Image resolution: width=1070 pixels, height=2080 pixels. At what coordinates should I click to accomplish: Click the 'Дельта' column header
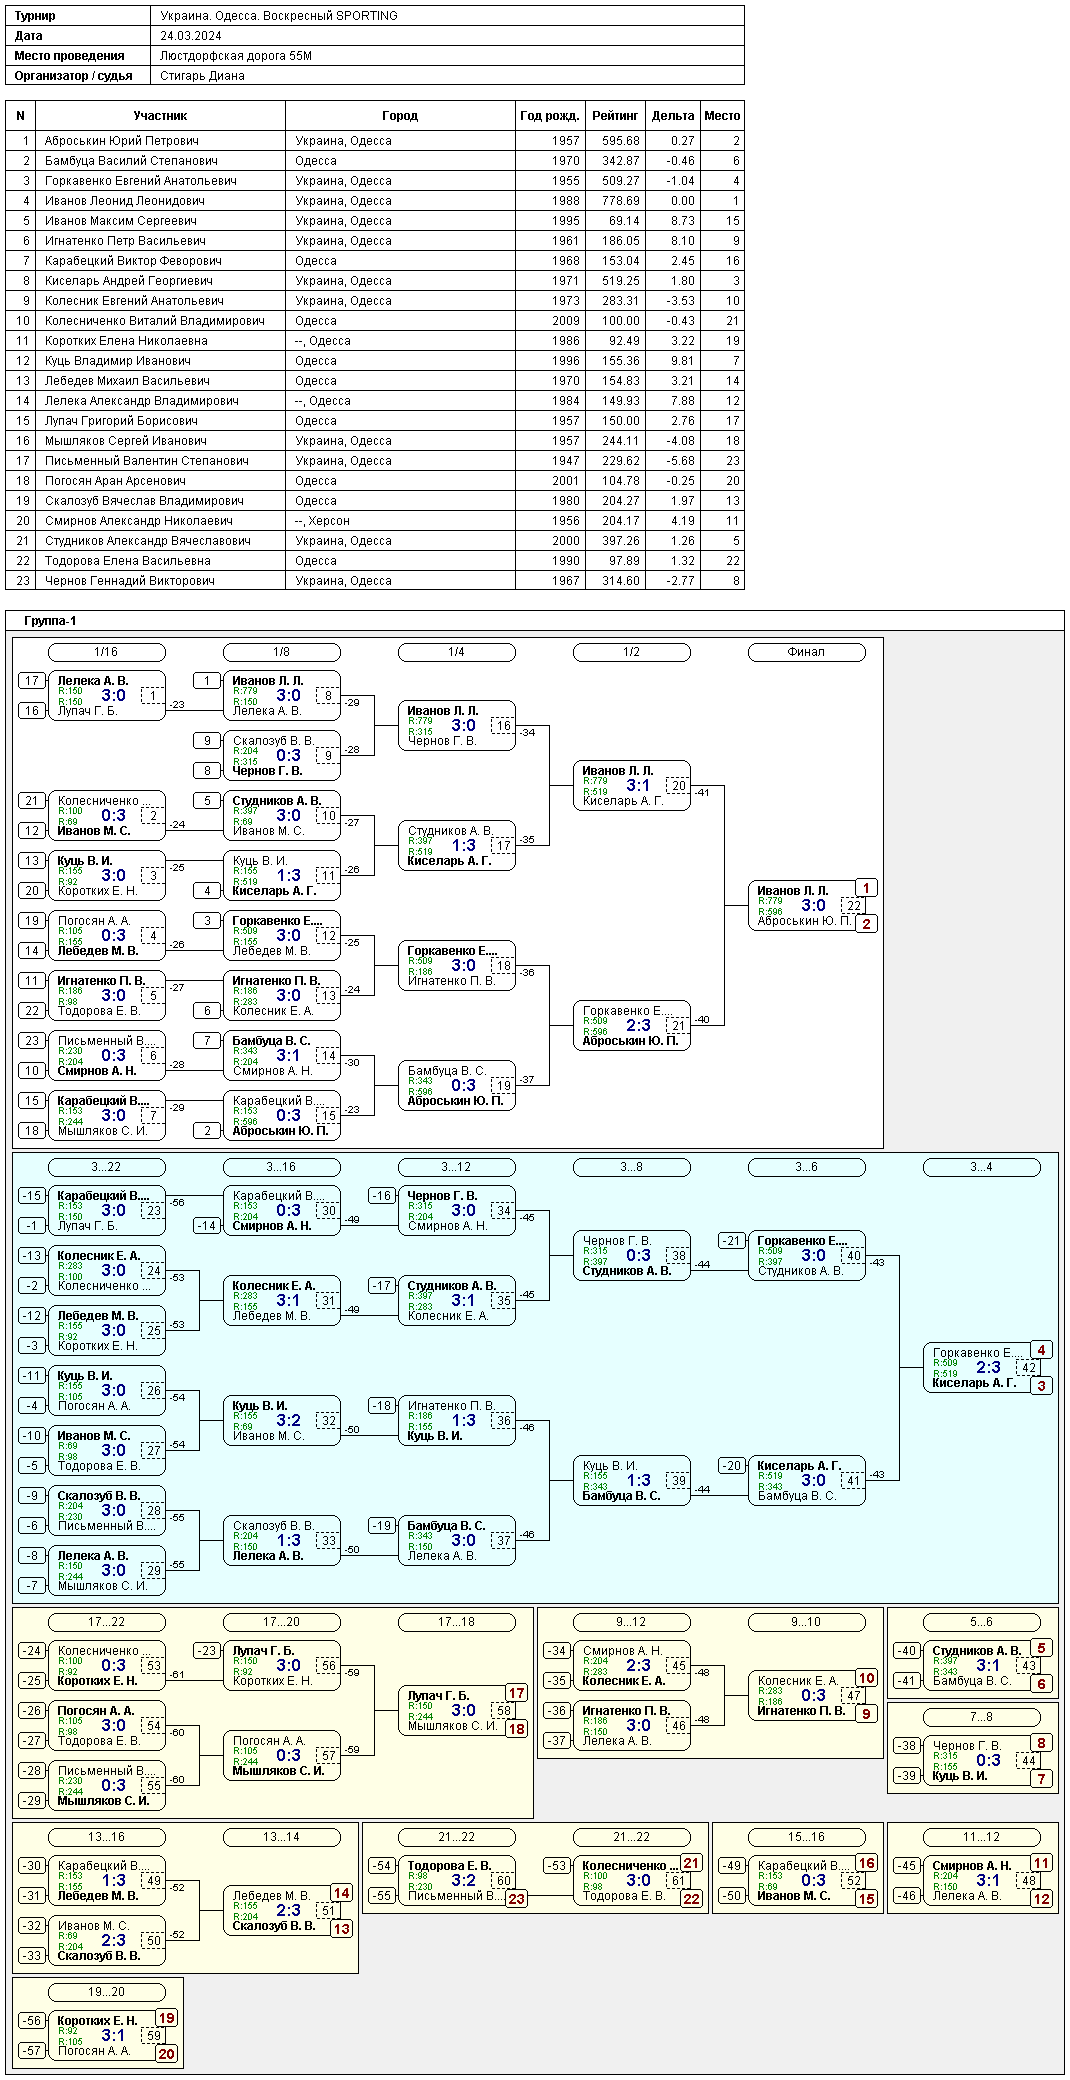pos(673,116)
